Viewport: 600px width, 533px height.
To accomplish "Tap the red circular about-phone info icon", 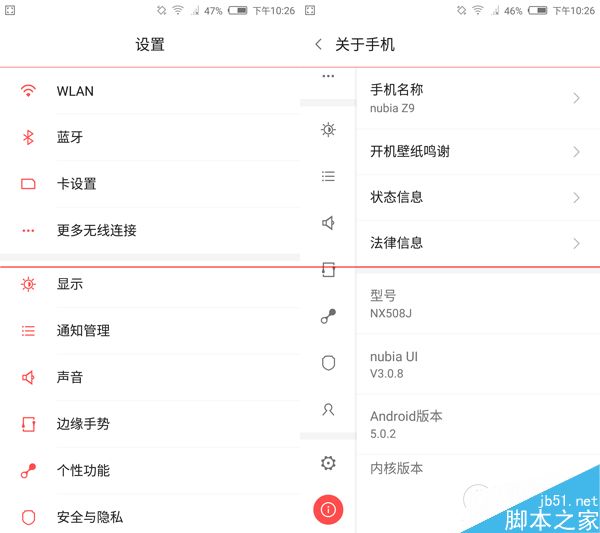I will 328,510.
